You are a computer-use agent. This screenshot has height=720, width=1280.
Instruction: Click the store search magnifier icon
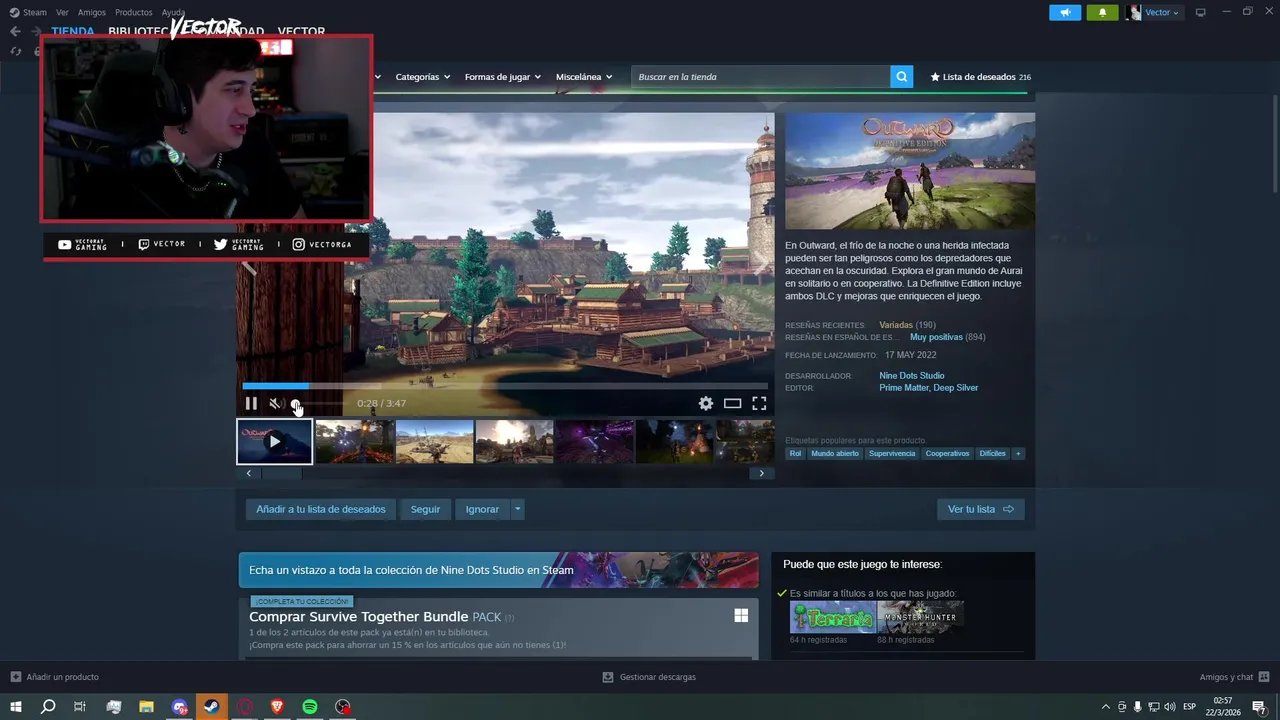902,77
